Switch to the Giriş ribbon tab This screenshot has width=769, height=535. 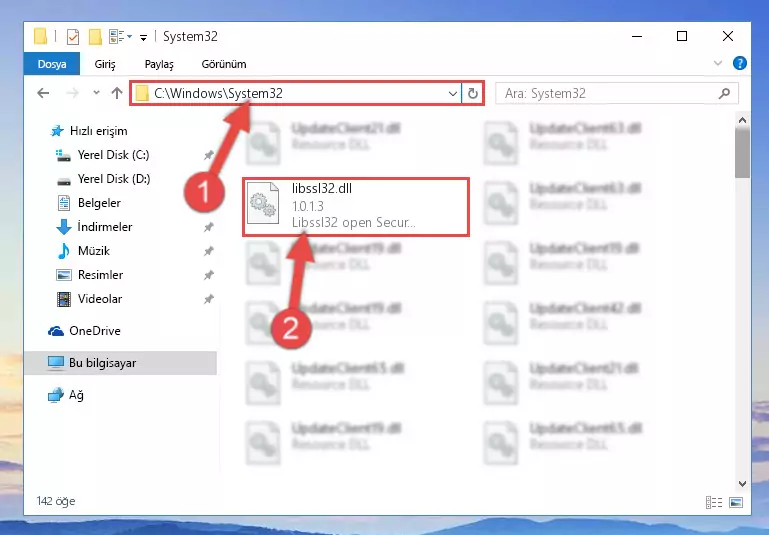click(105, 64)
